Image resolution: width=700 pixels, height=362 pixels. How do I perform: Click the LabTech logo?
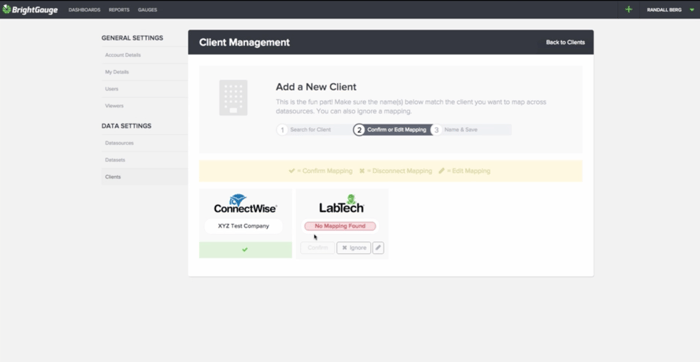click(342, 204)
